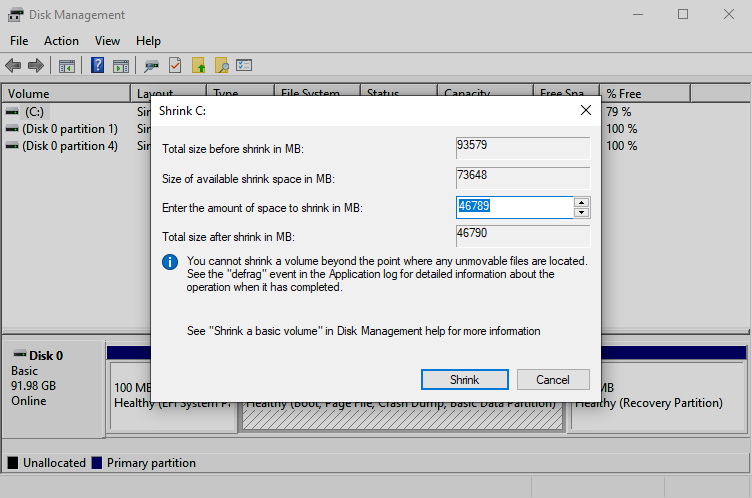Cancel the Shrink C: dialog
This screenshot has width=752, height=498.
(x=553, y=380)
